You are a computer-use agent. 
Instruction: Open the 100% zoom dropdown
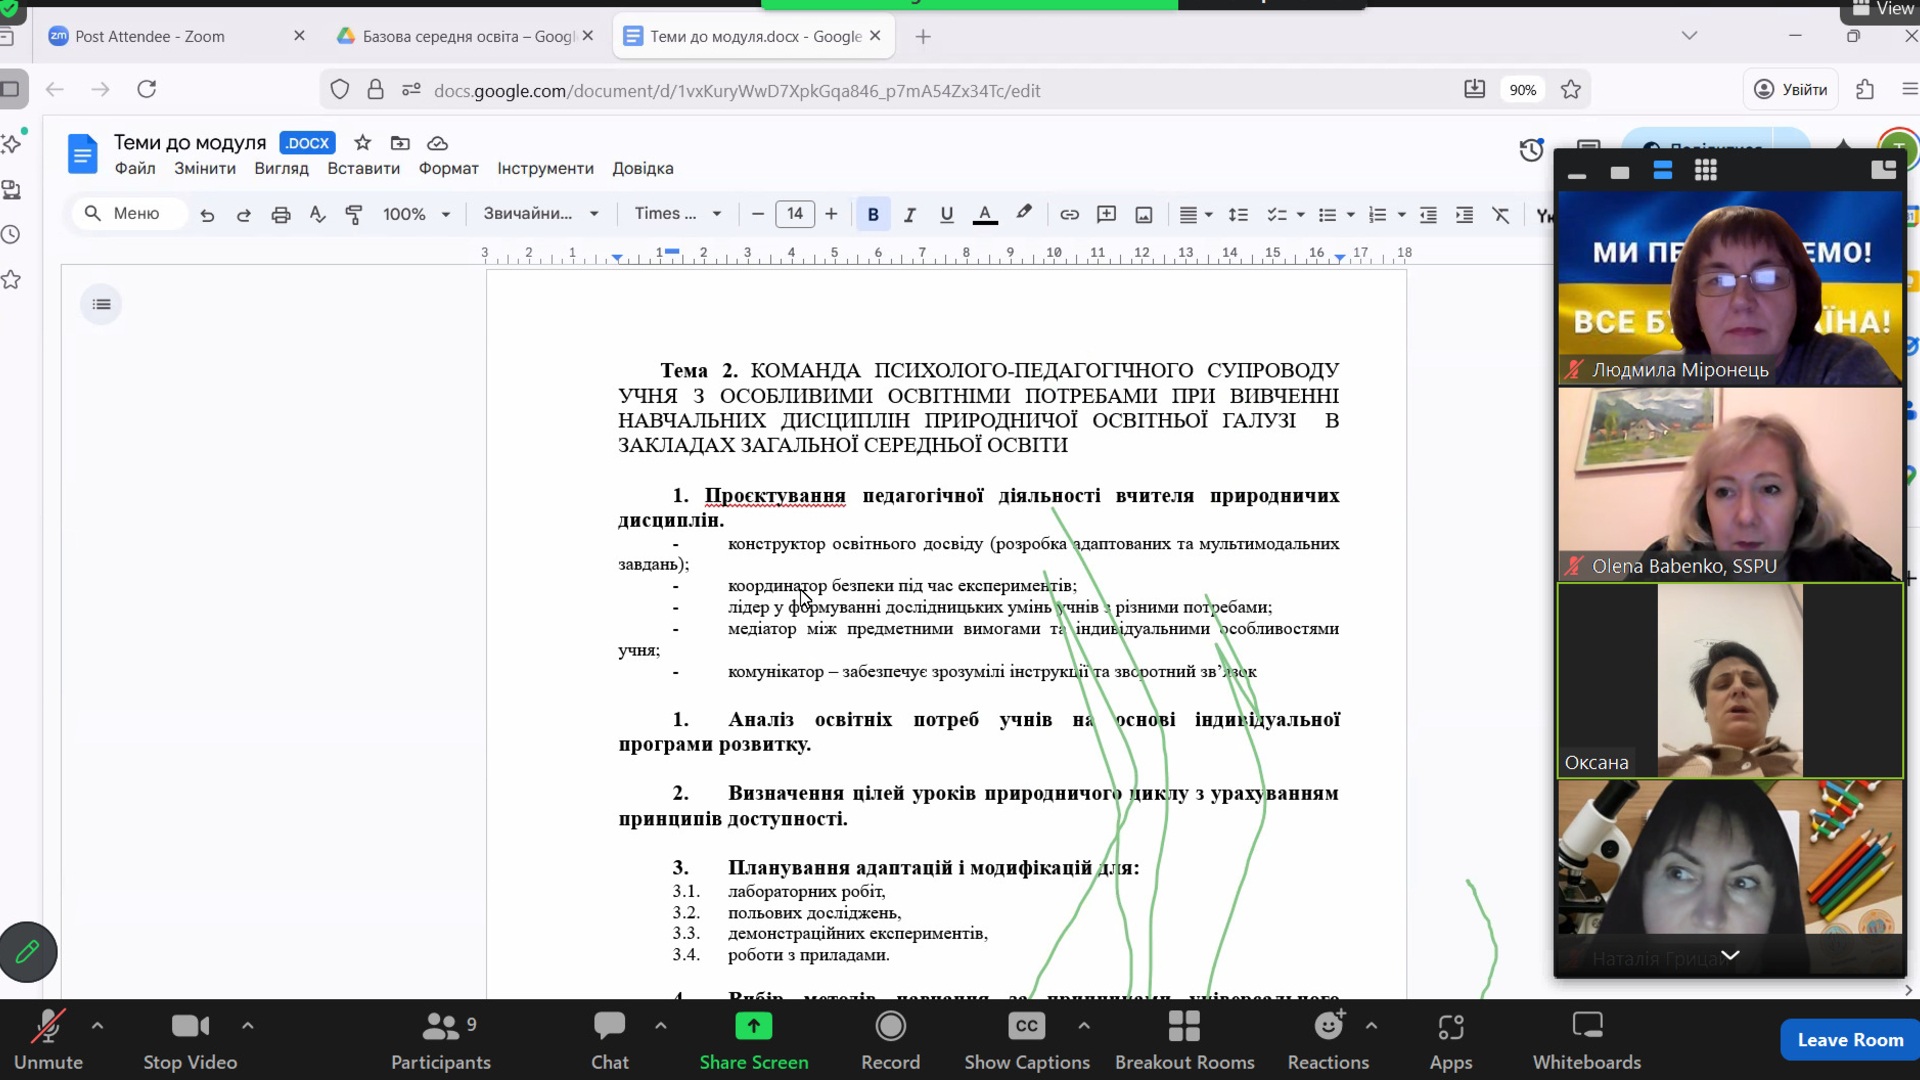[416, 214]
